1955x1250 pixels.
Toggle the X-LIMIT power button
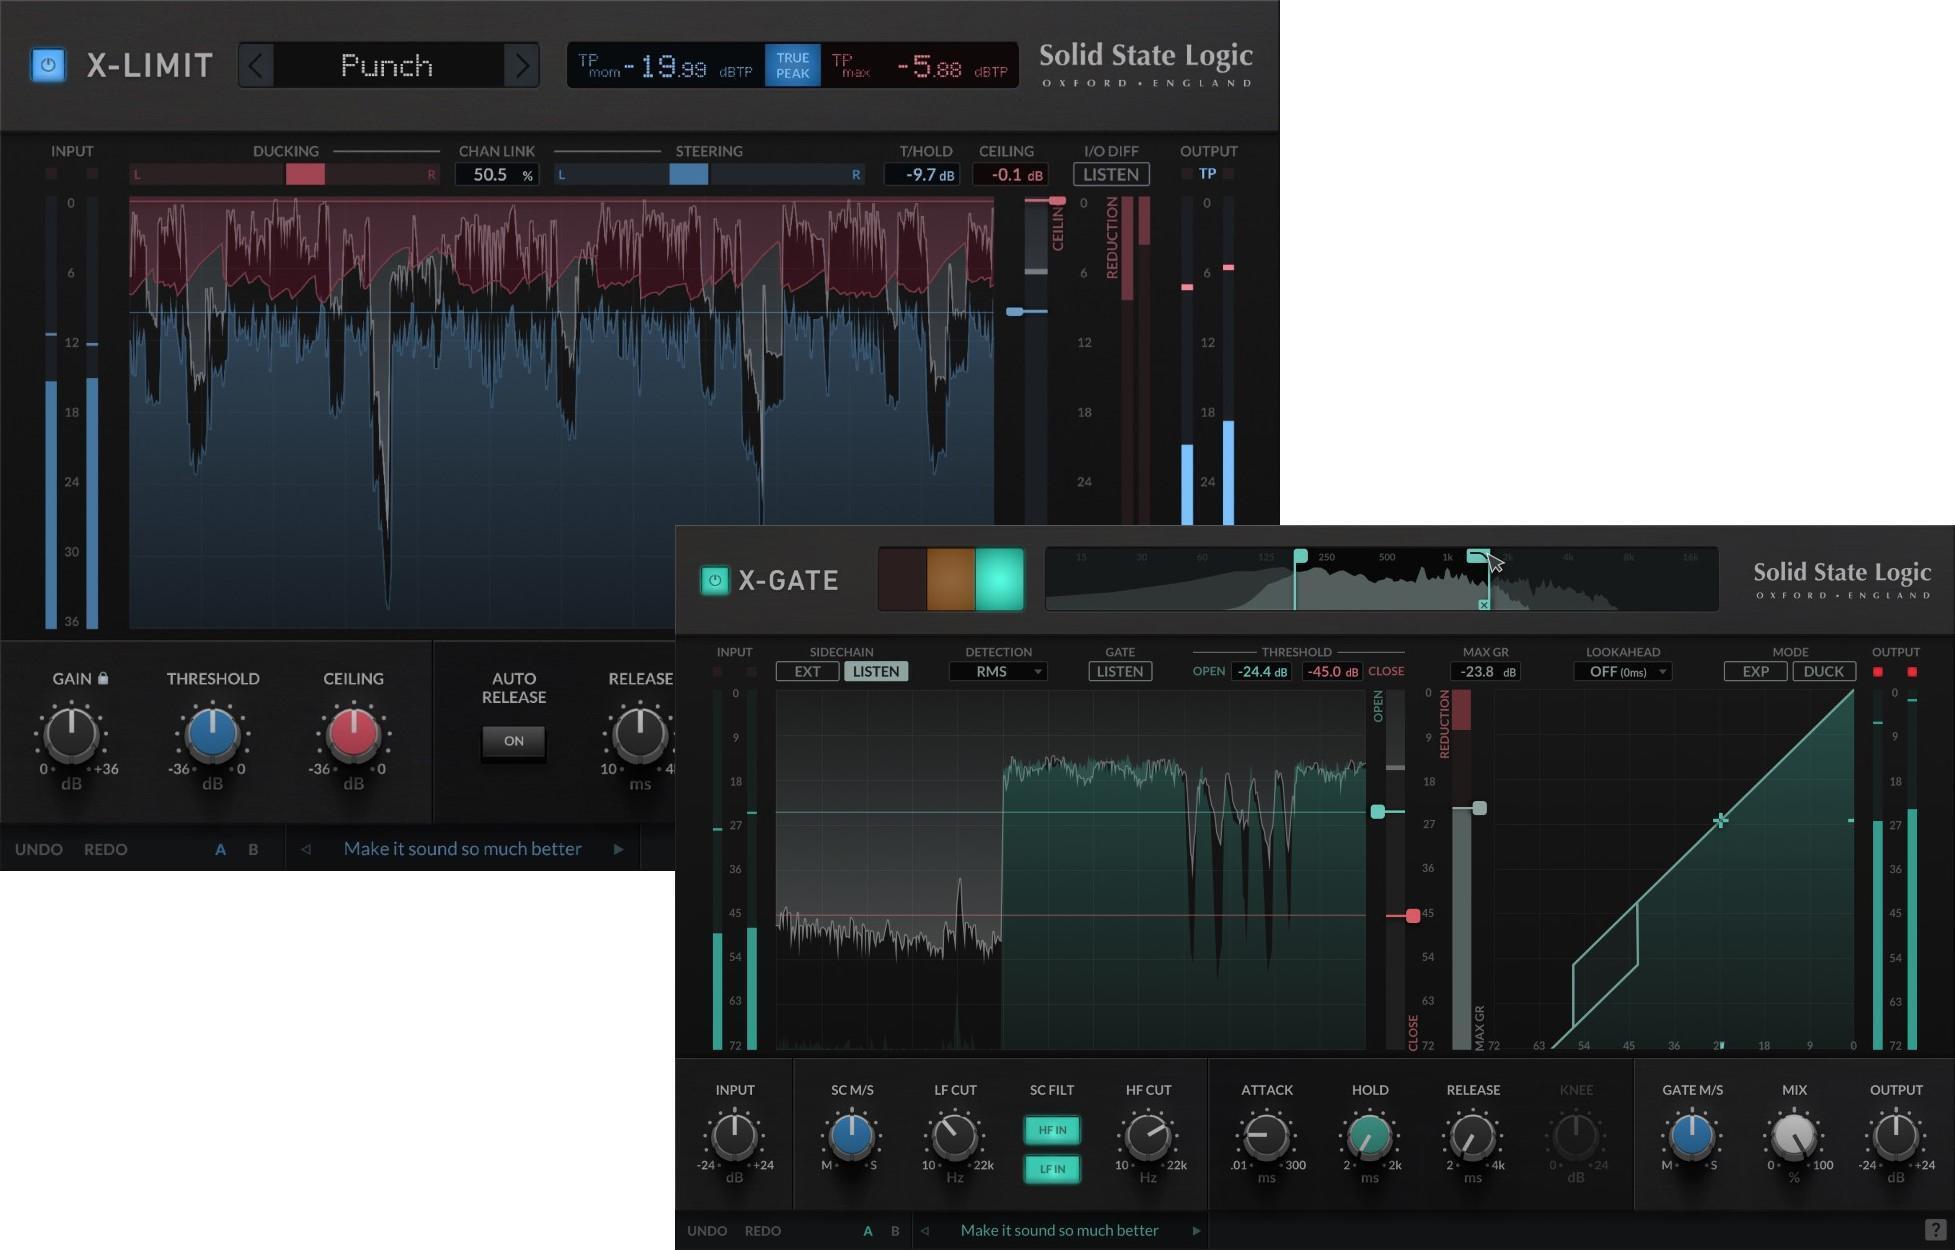pyautogui.click(x=46, y=64)
